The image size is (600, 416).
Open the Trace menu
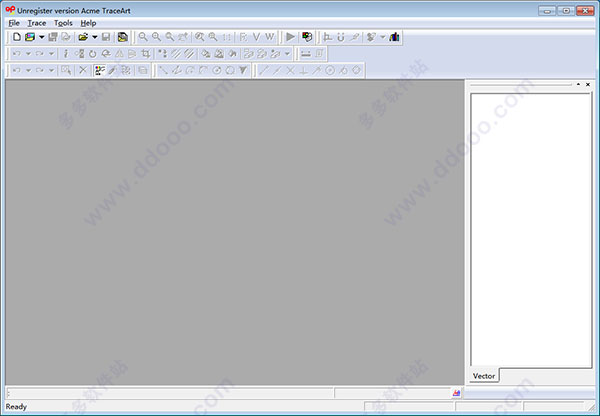click(x=36, y=23)
